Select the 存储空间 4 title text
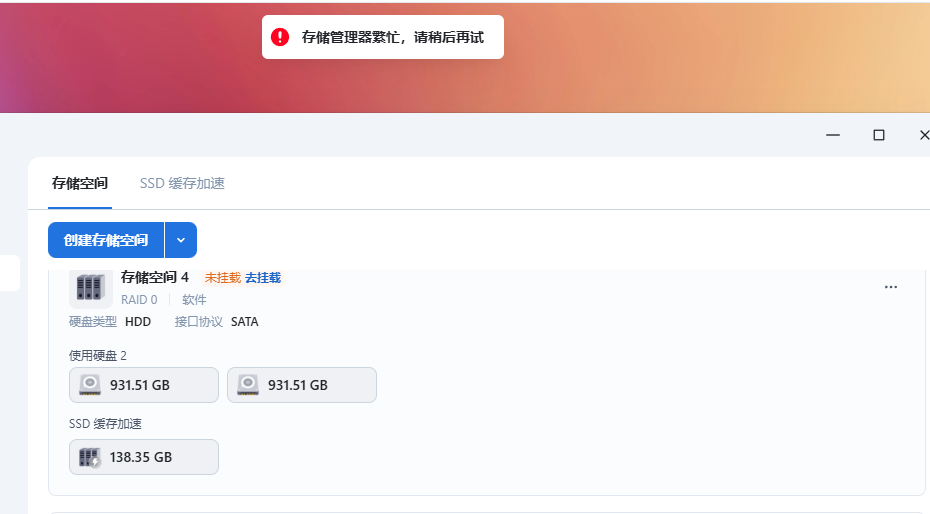This screenshot has height=514, width=930. 155,277
